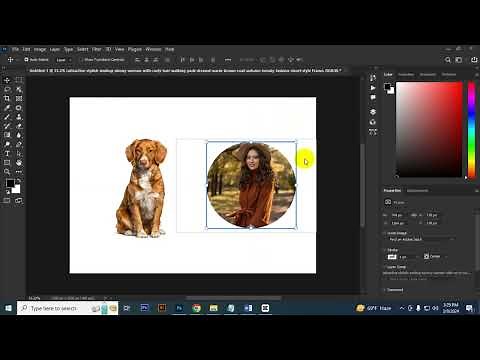The height and width of the screenshot is (360, 480).
Task: Select the Crop tool
Action: (7, 99)
